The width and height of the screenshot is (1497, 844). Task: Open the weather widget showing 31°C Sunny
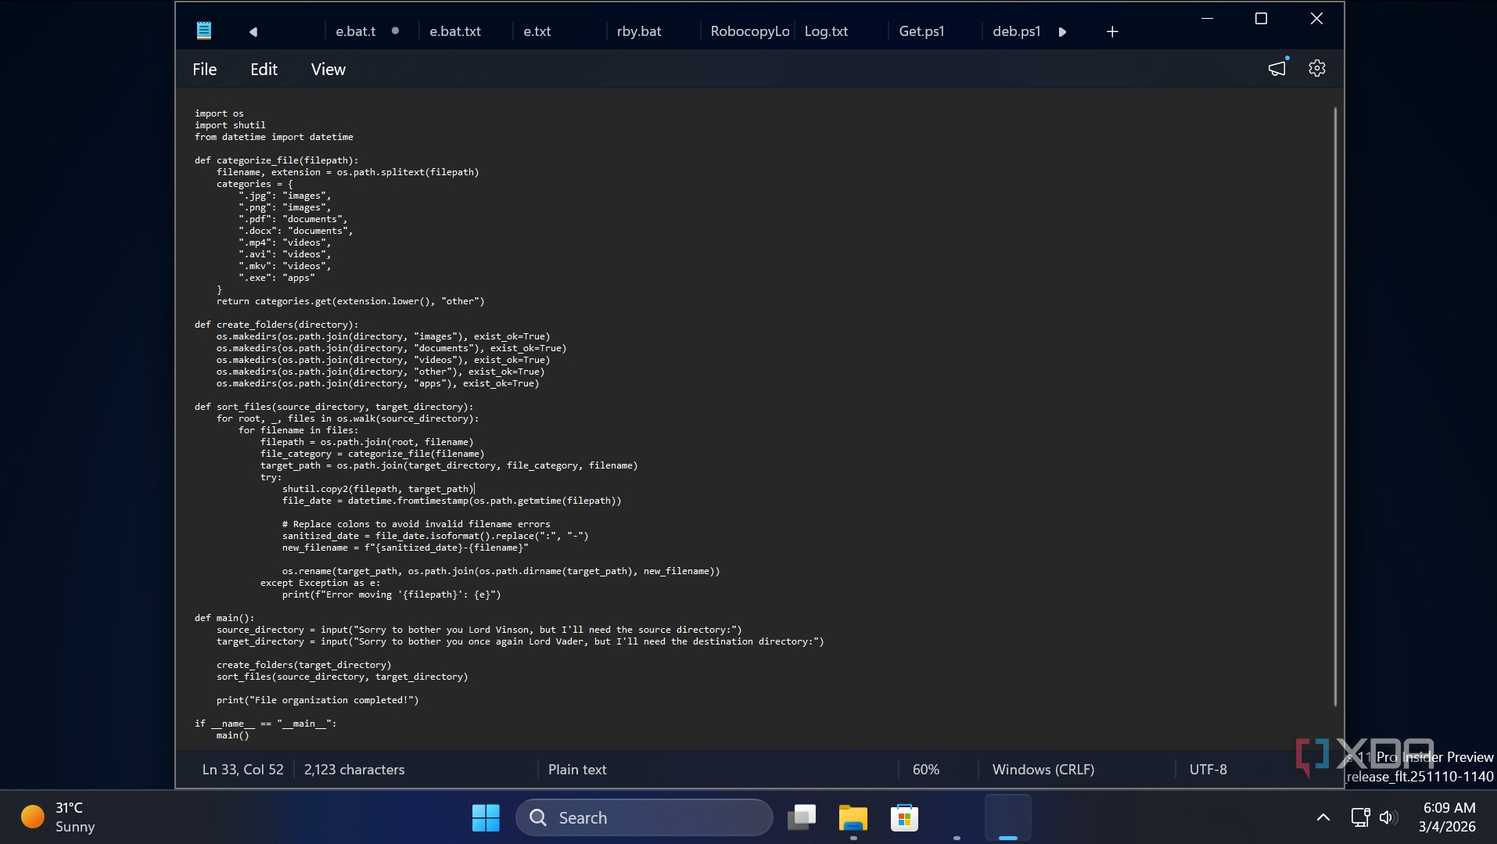(x=60, y=817)
